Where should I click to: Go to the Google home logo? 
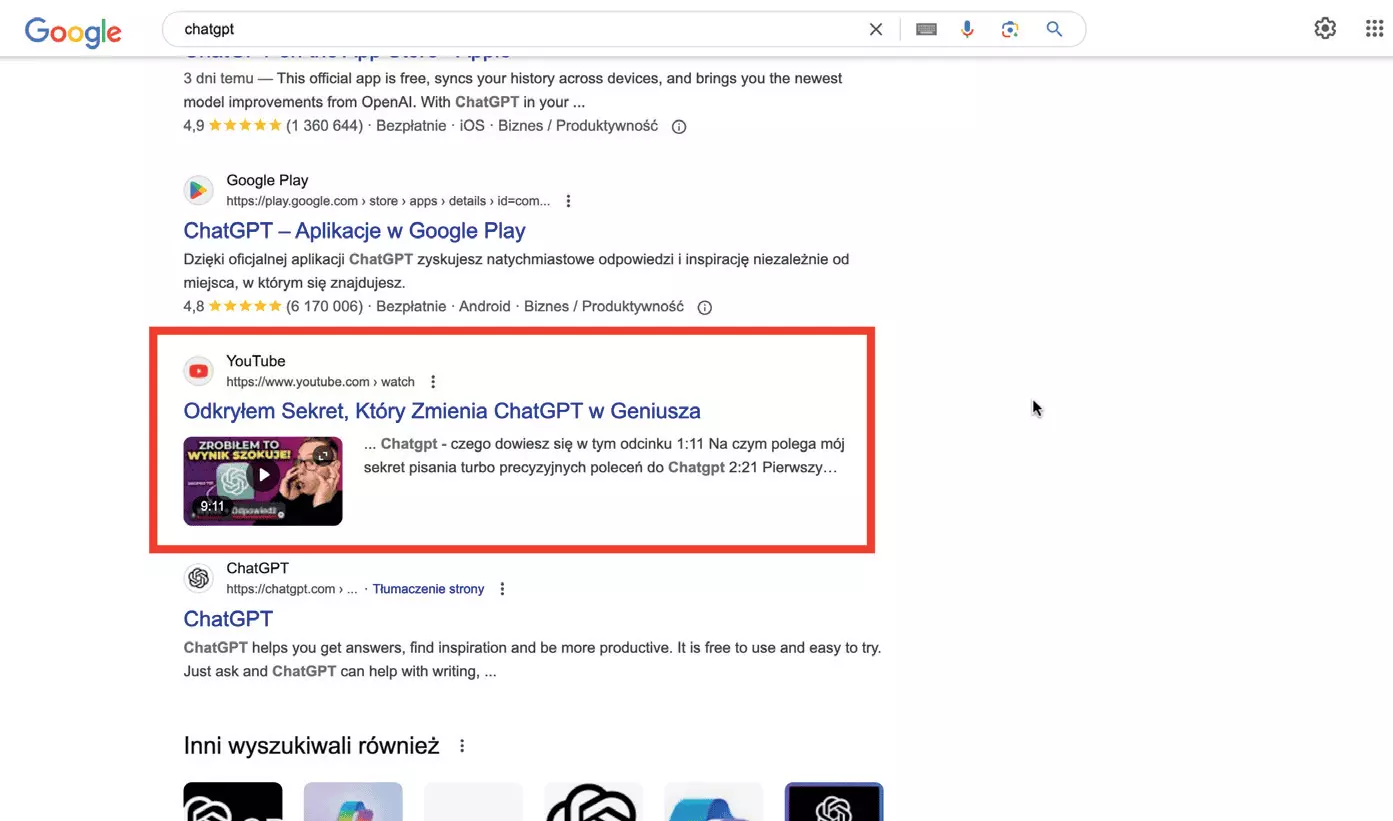[x=73, y=30]
